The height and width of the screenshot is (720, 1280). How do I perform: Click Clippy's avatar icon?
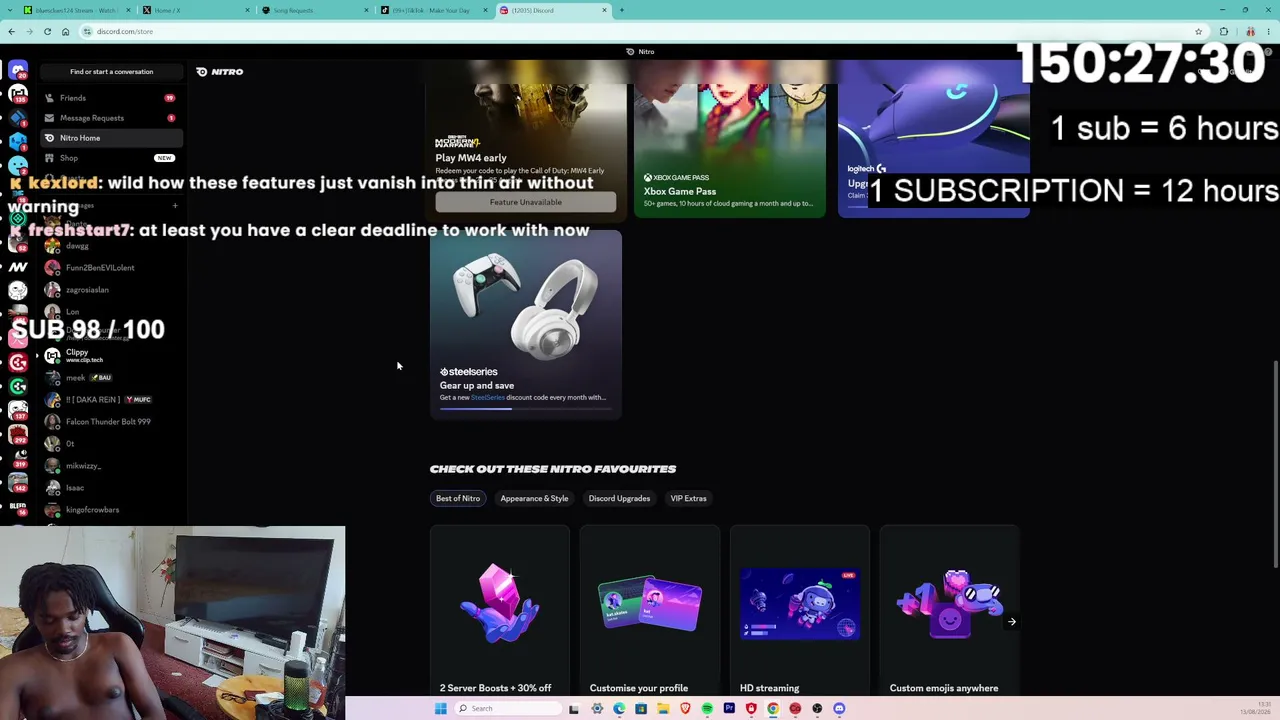(x=52, y=355)
